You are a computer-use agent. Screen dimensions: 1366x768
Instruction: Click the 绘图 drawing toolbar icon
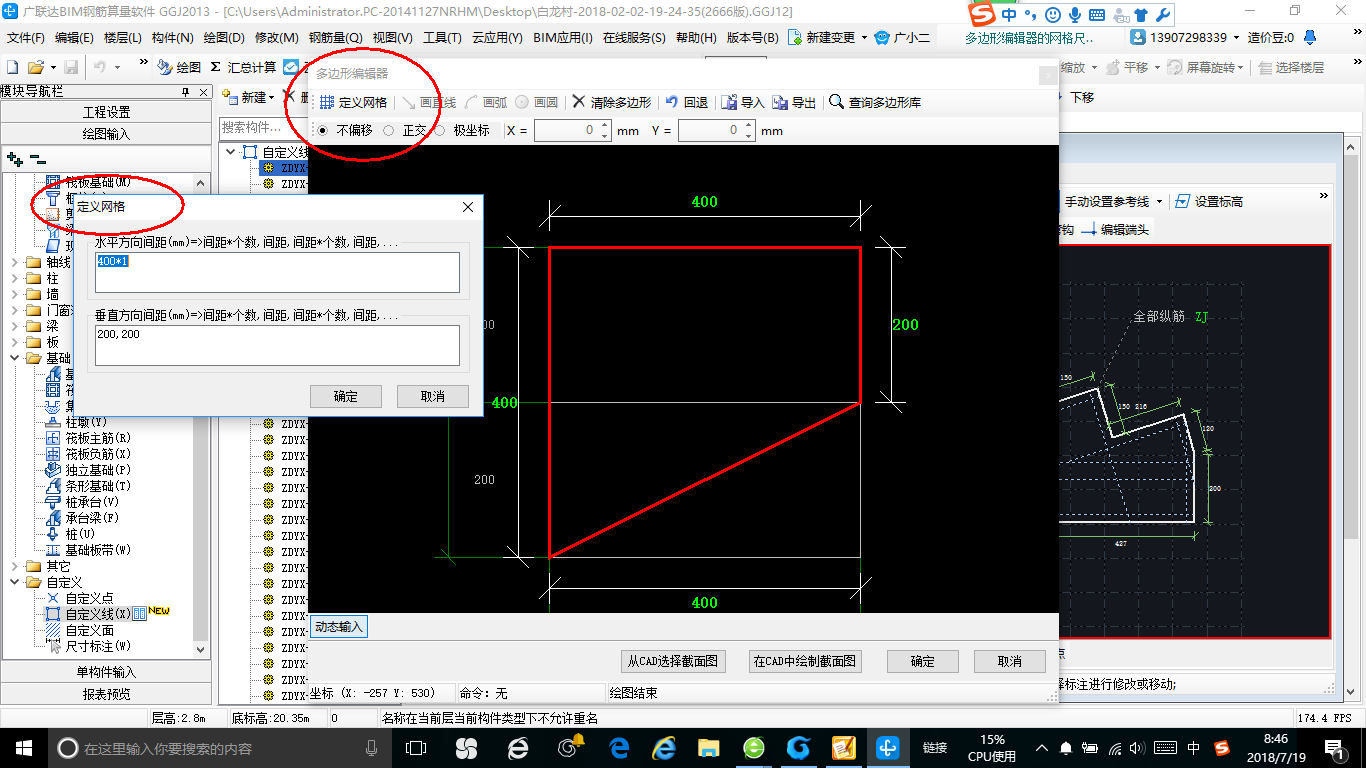tap(165, 67)
